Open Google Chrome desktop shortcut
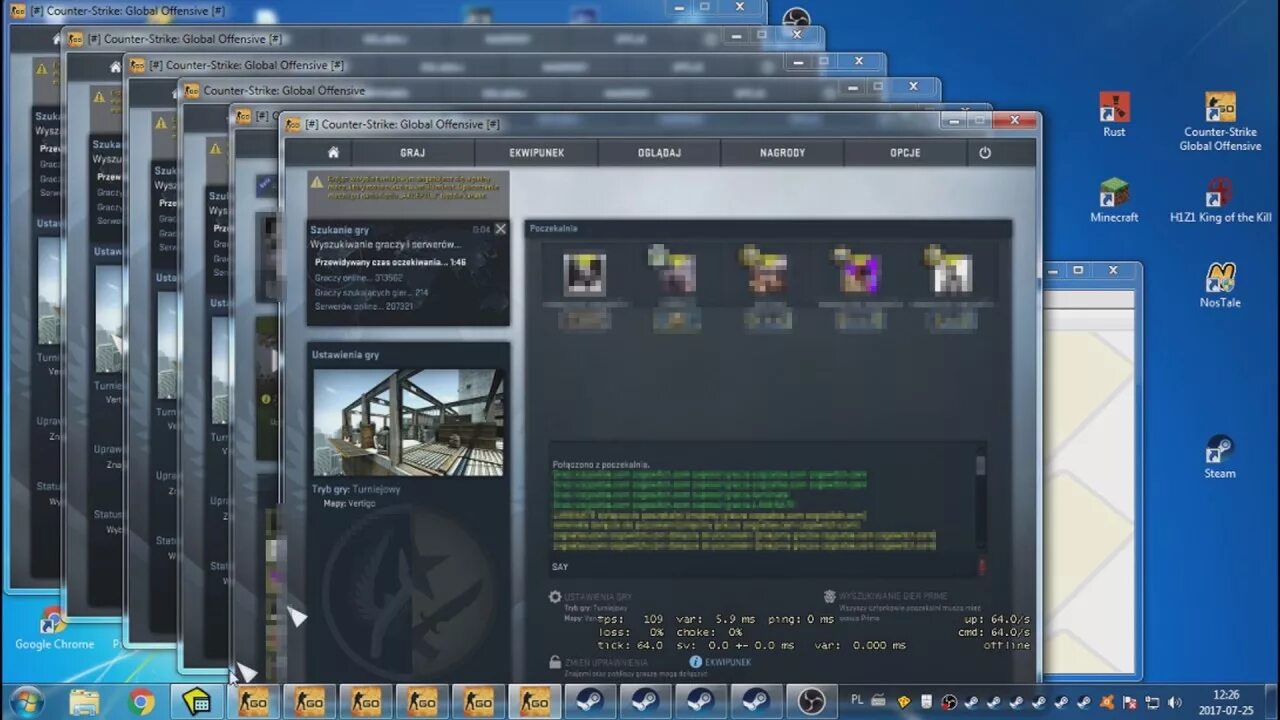The image size is (1280, 720). point(54,629)
